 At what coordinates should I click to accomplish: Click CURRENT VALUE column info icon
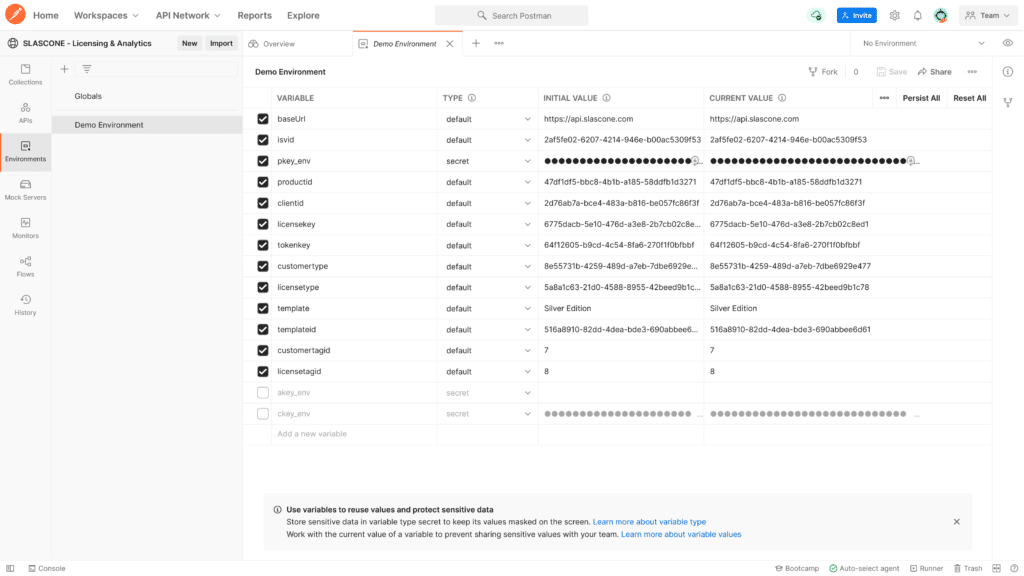point(782,98)
